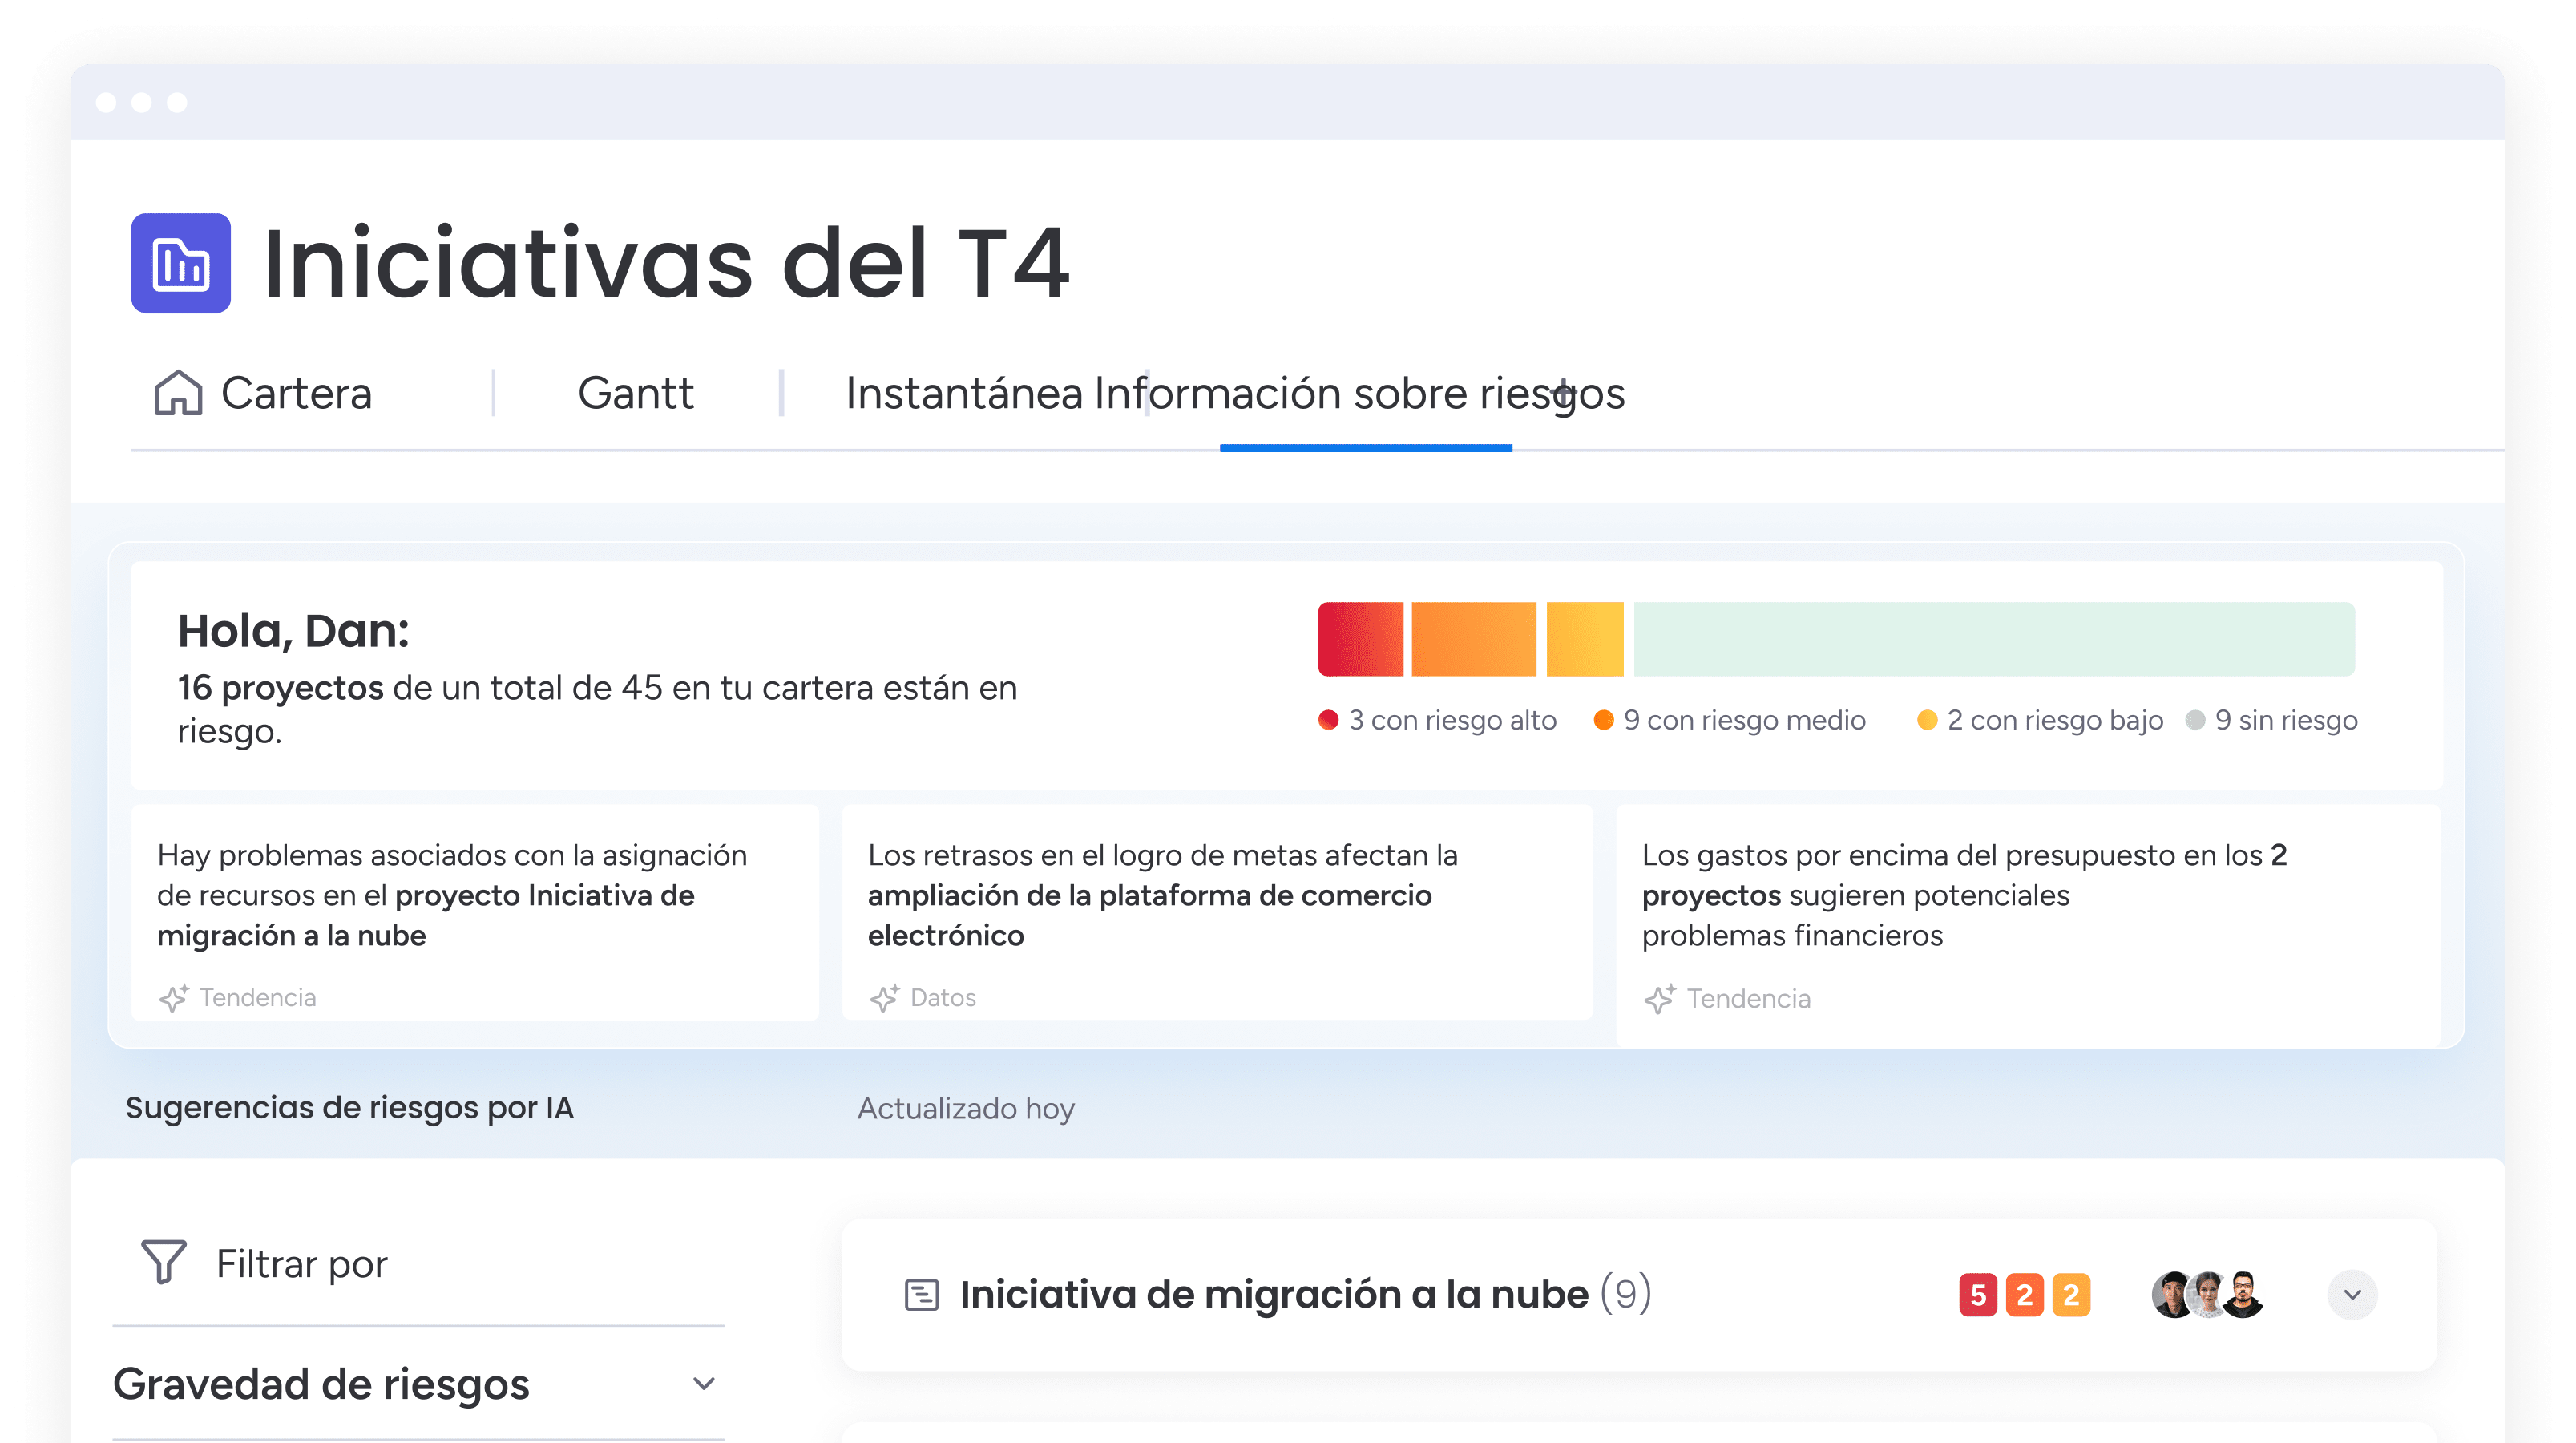Viewport: 2576px width, 1443px height.
Task: Click the yellow low-risk bar segment
Action: point(1584,639)
